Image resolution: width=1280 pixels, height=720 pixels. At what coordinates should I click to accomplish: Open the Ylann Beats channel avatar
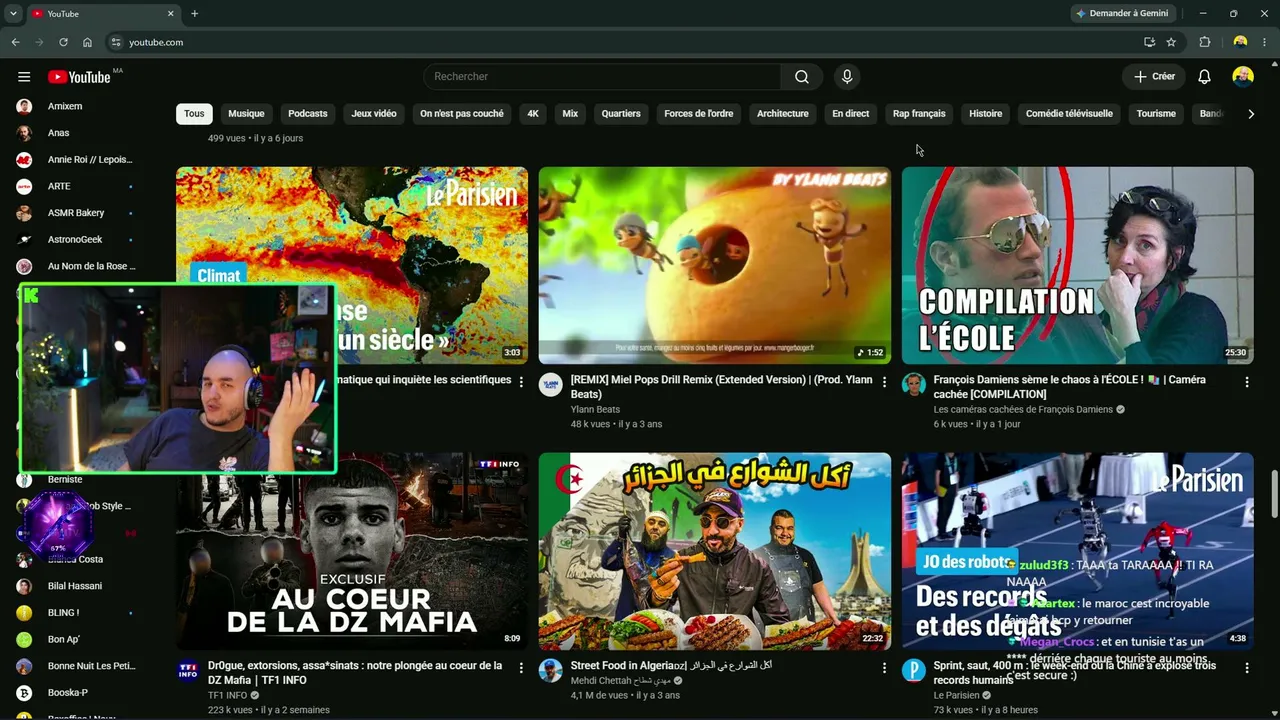[551, 385]
